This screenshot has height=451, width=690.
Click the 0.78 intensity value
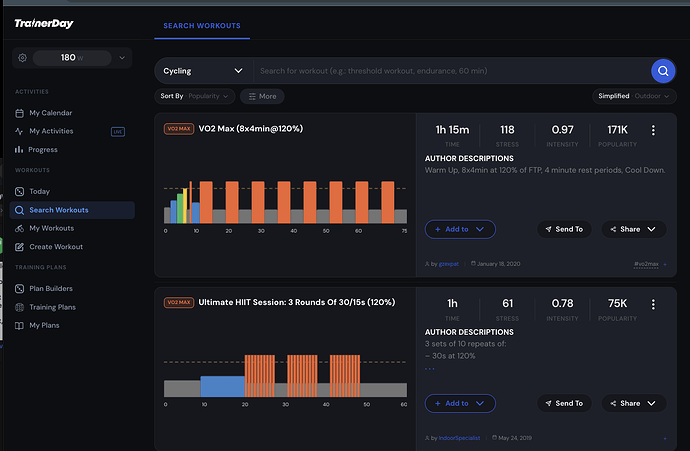click(562, 304)
